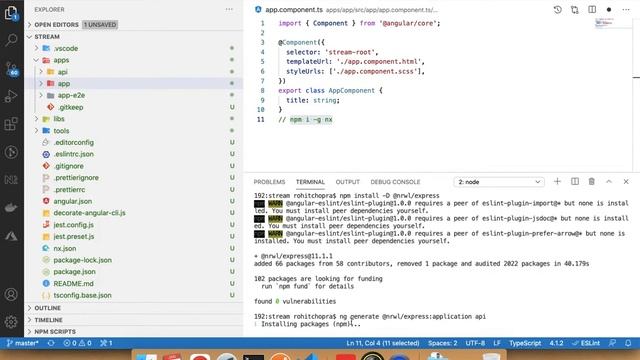Image resolution: width=640 pixels, height=360 pixels.
Task: Split the terminal panel
Action: pos(575,182)
